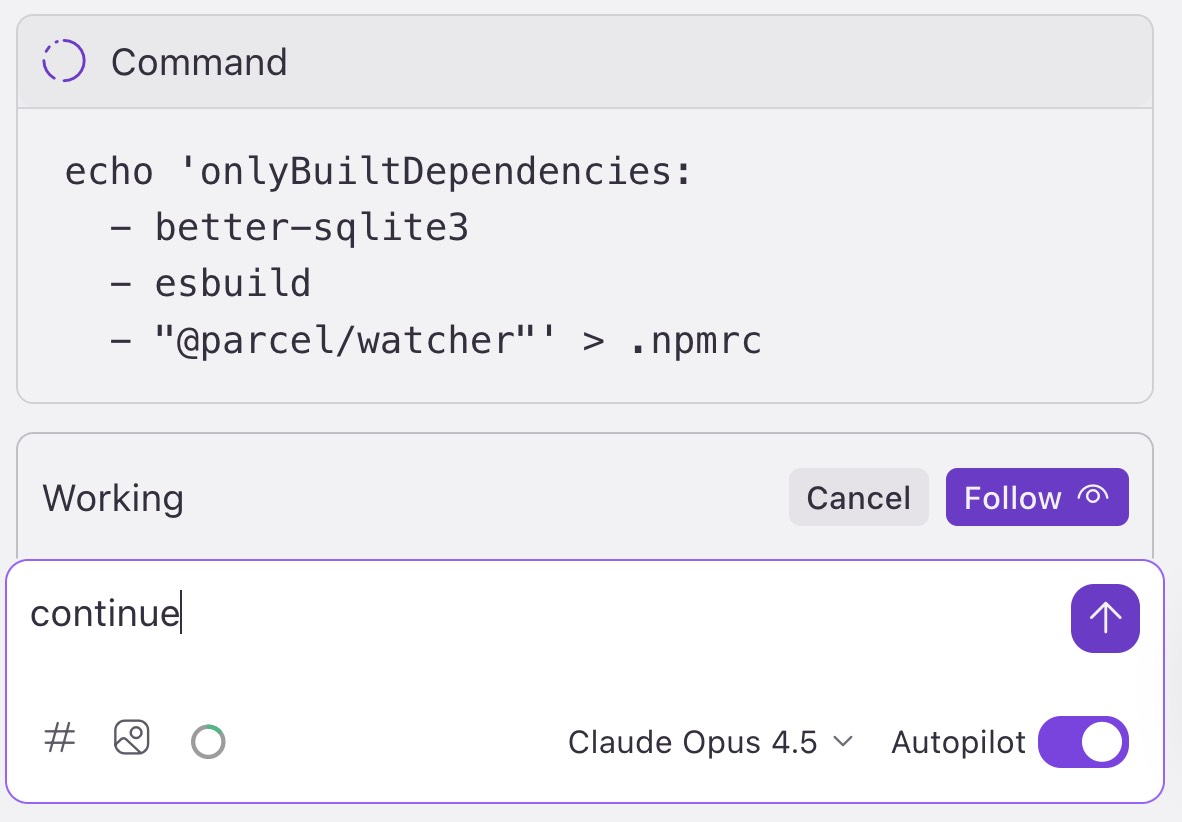Click the circular context usage indicator
This screenshot has height=822, width=1182.
[208, 741]
